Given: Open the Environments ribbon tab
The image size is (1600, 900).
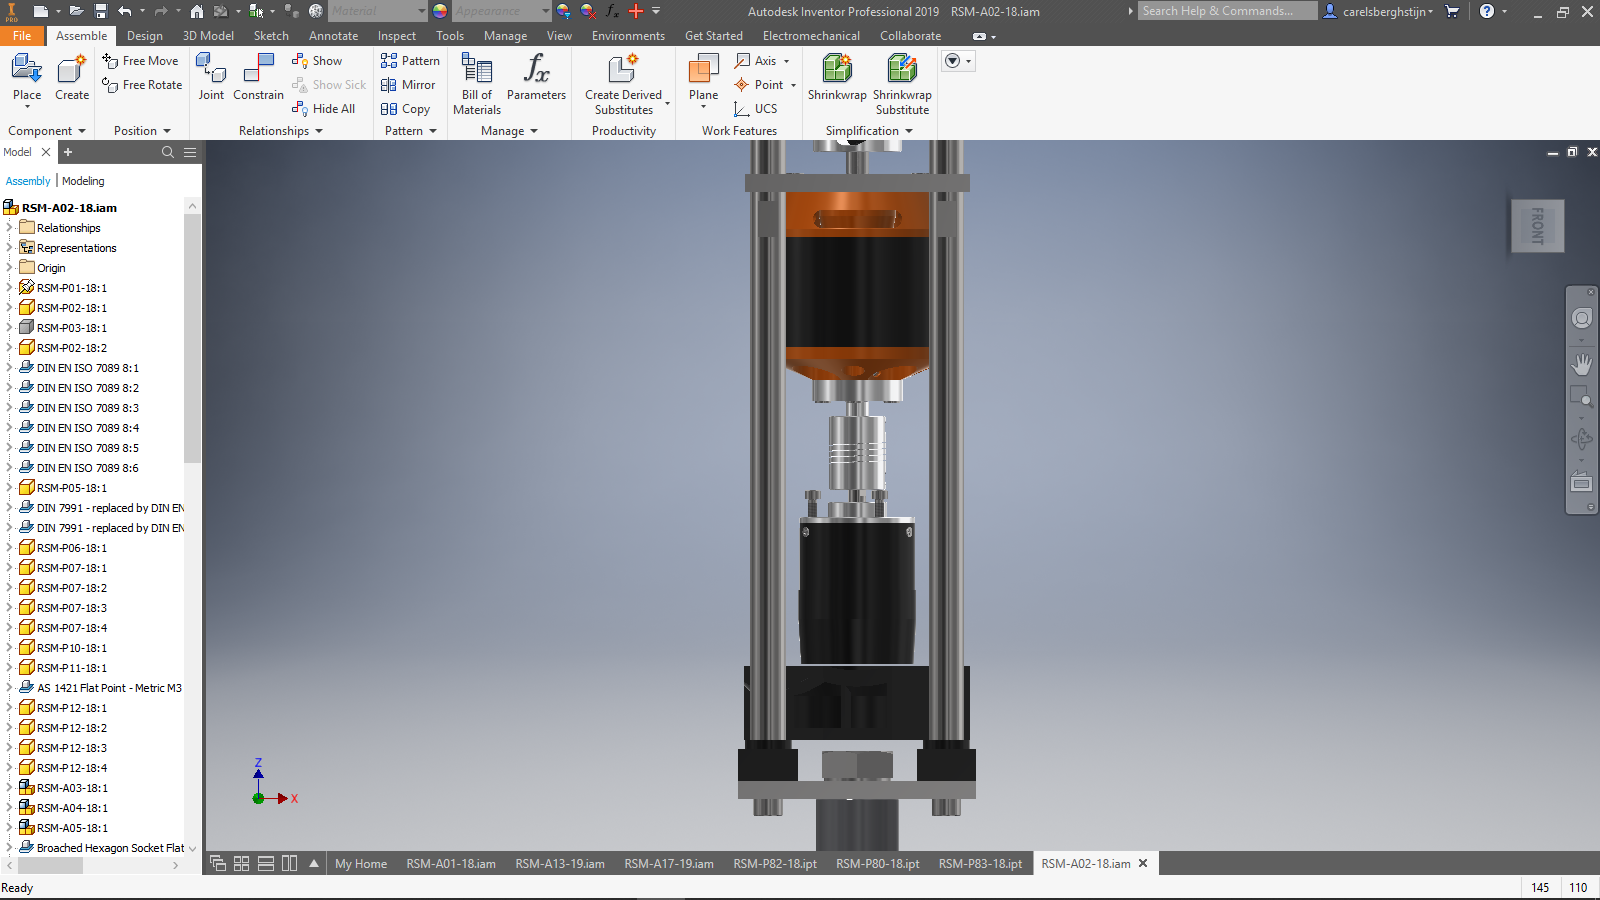Looking at the screenshot, I should tap(628, 36).
